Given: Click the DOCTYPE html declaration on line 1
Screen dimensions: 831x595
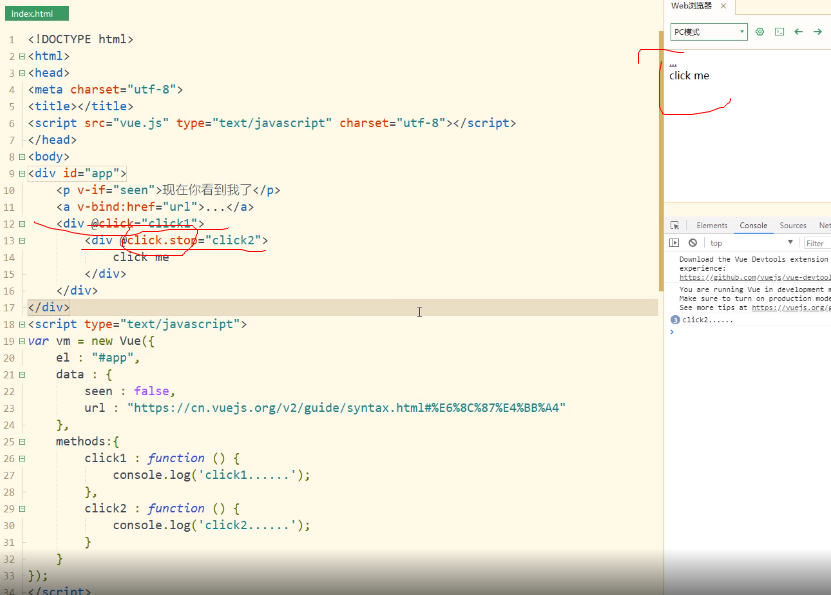Looking at the screenshot, I should 81,39.
